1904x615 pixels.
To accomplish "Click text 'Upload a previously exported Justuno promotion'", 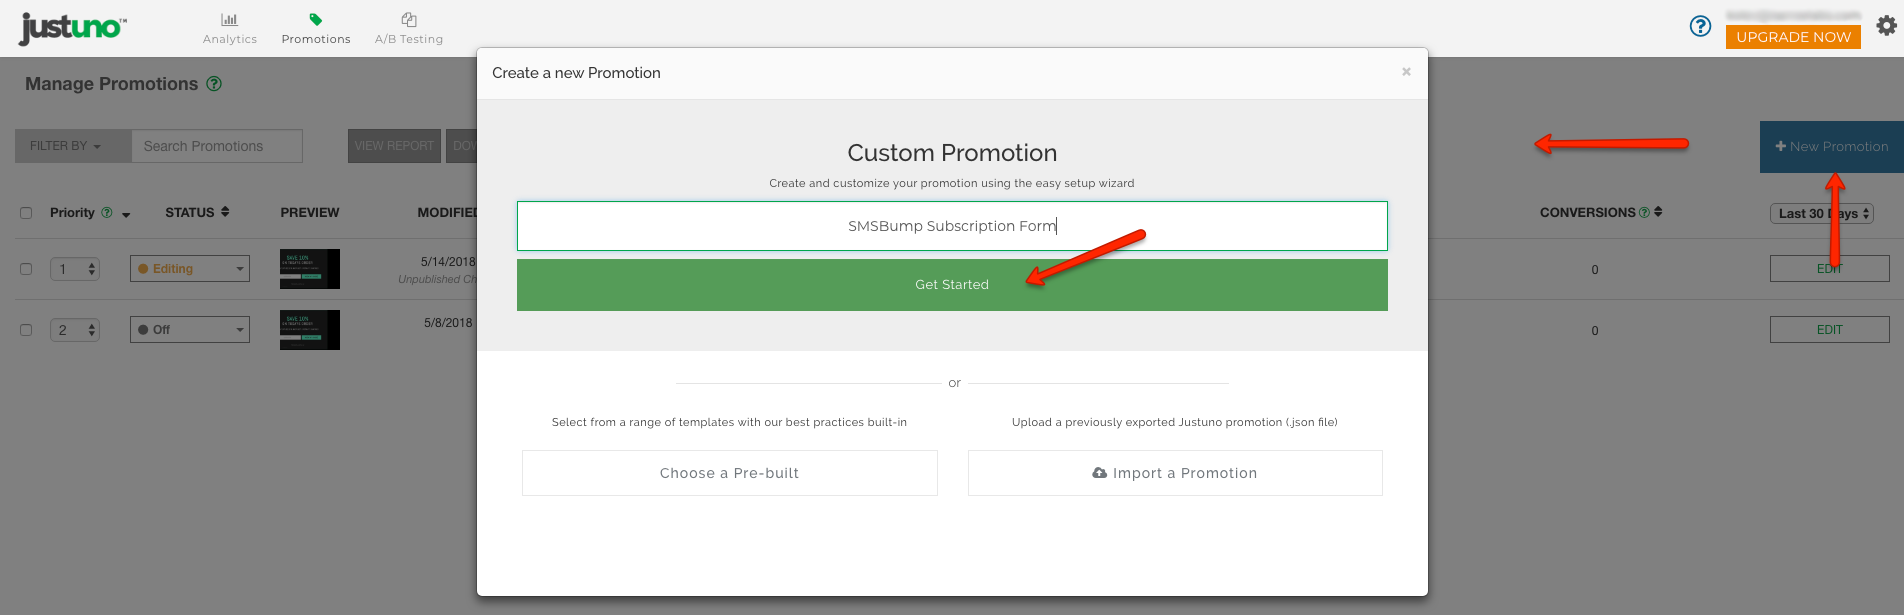I will tap(1175, 422).
